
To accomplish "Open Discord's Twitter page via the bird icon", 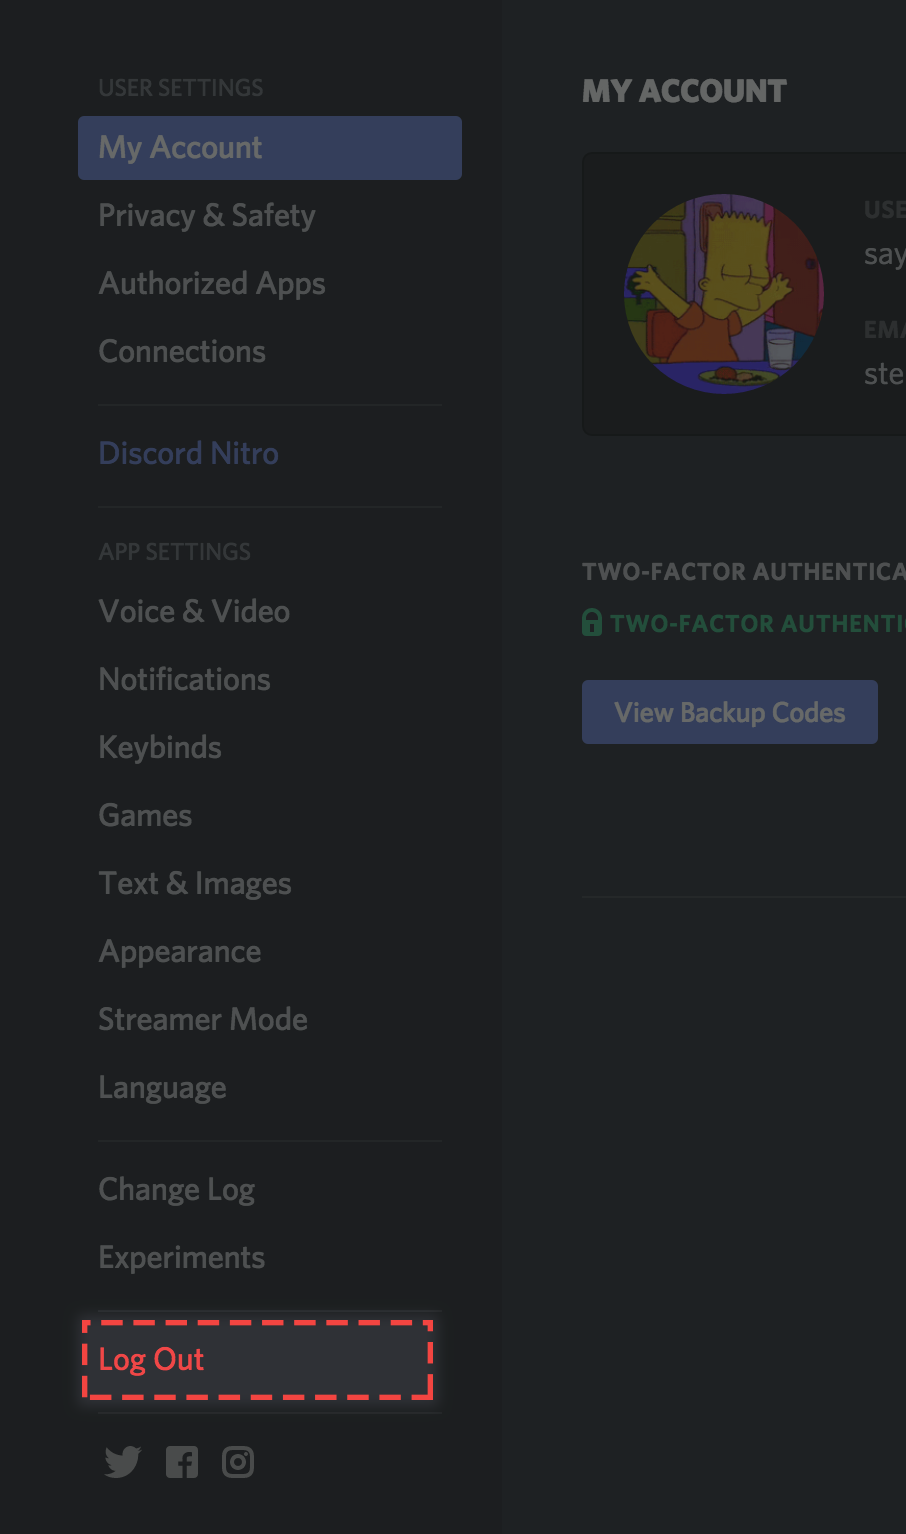I will (x=121, y=1461).
